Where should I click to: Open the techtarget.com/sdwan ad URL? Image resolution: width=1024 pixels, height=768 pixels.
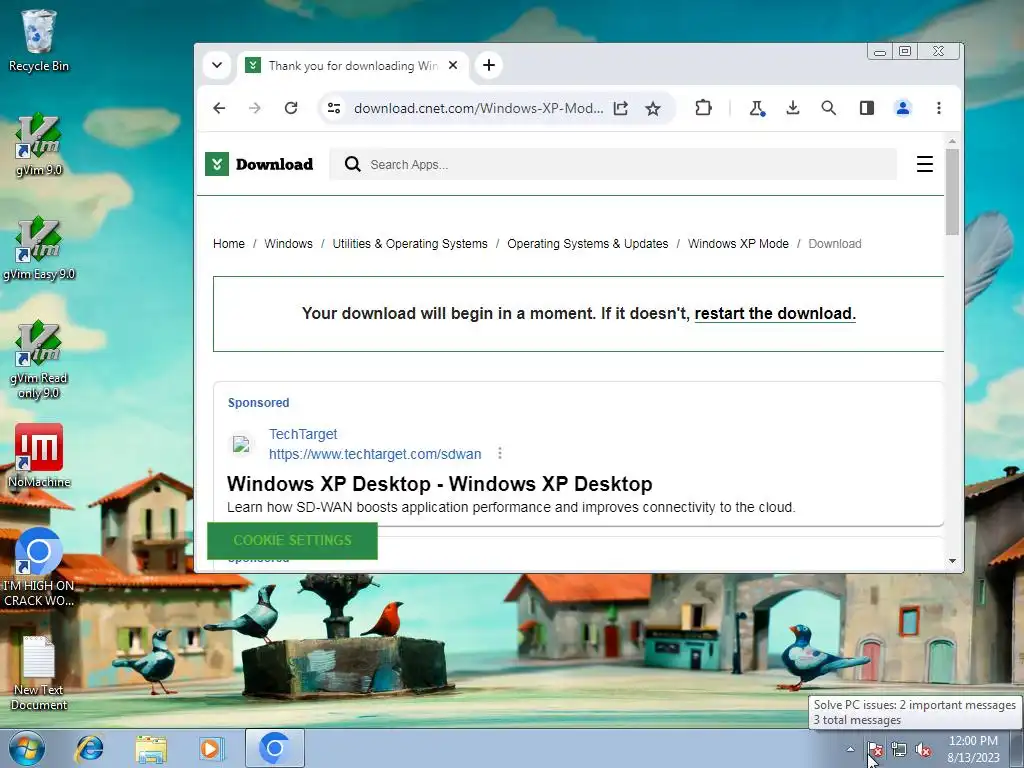point(375,454)
